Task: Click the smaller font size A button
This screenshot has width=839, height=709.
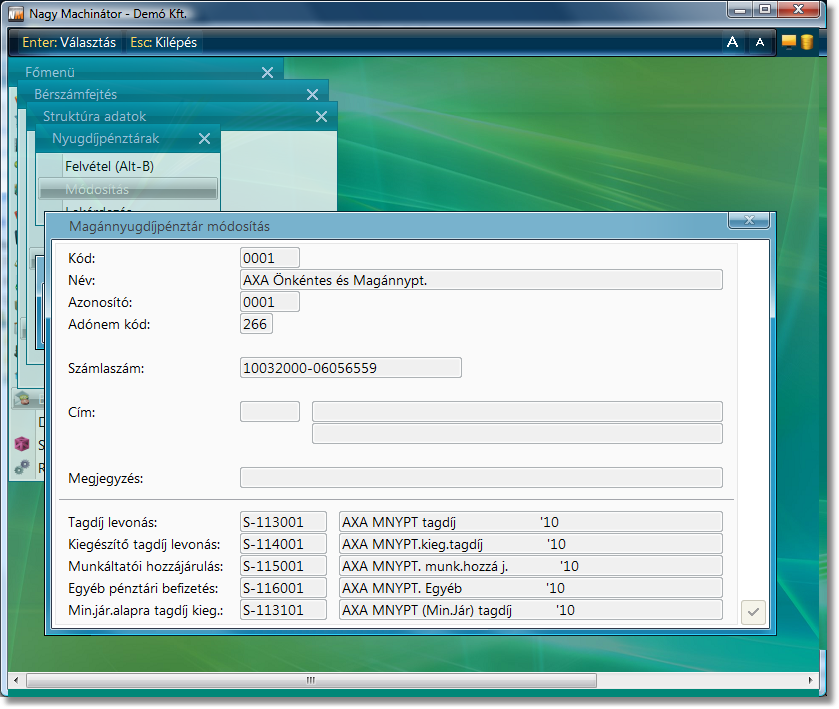Action: 759,42
